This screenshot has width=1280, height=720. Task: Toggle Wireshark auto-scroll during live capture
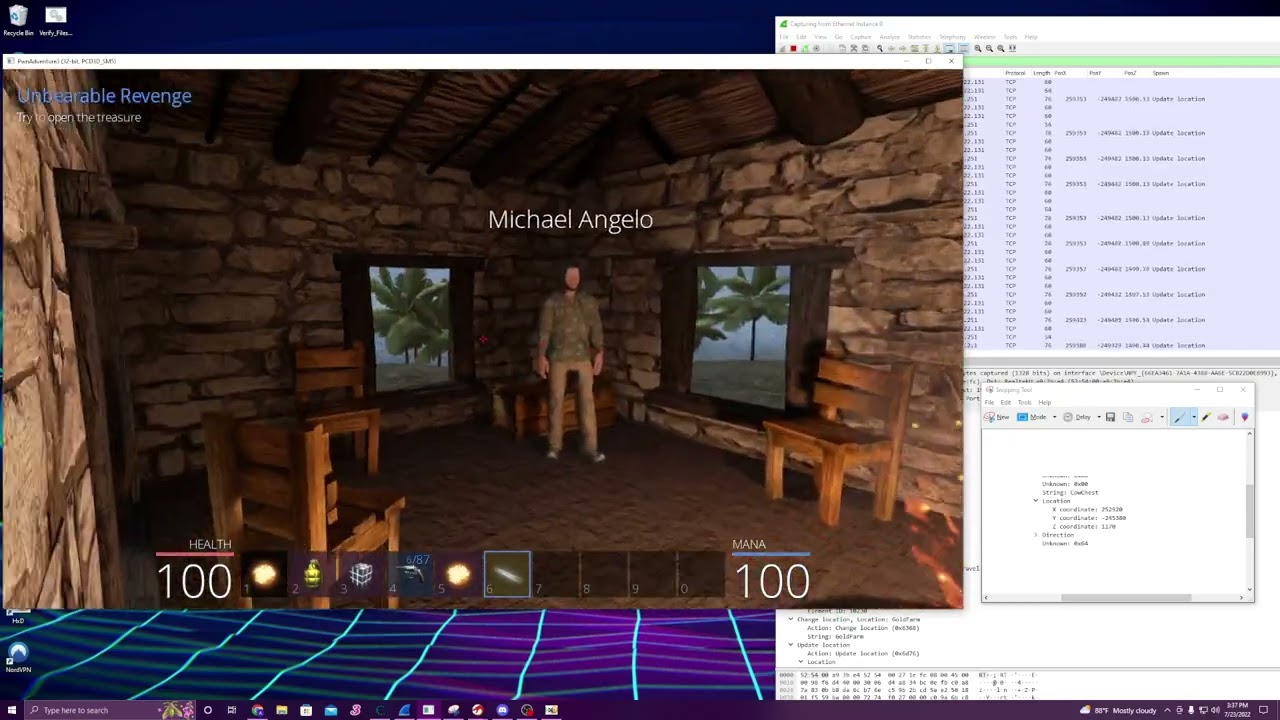(949, 49)
